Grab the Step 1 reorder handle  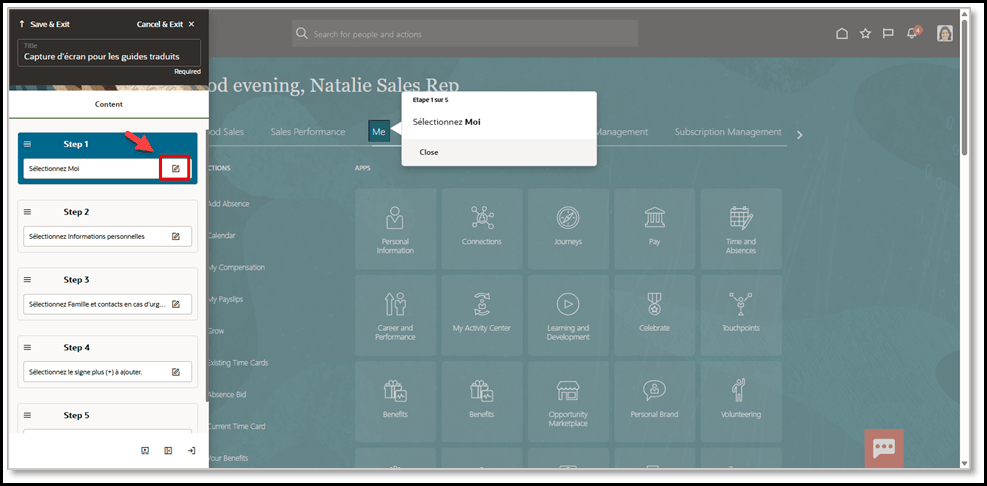28,144
